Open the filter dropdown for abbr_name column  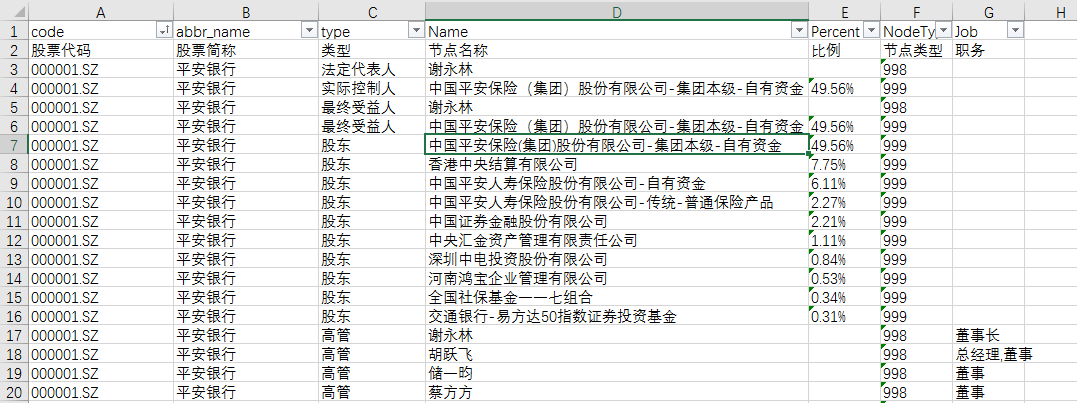[x=308, y=31]
